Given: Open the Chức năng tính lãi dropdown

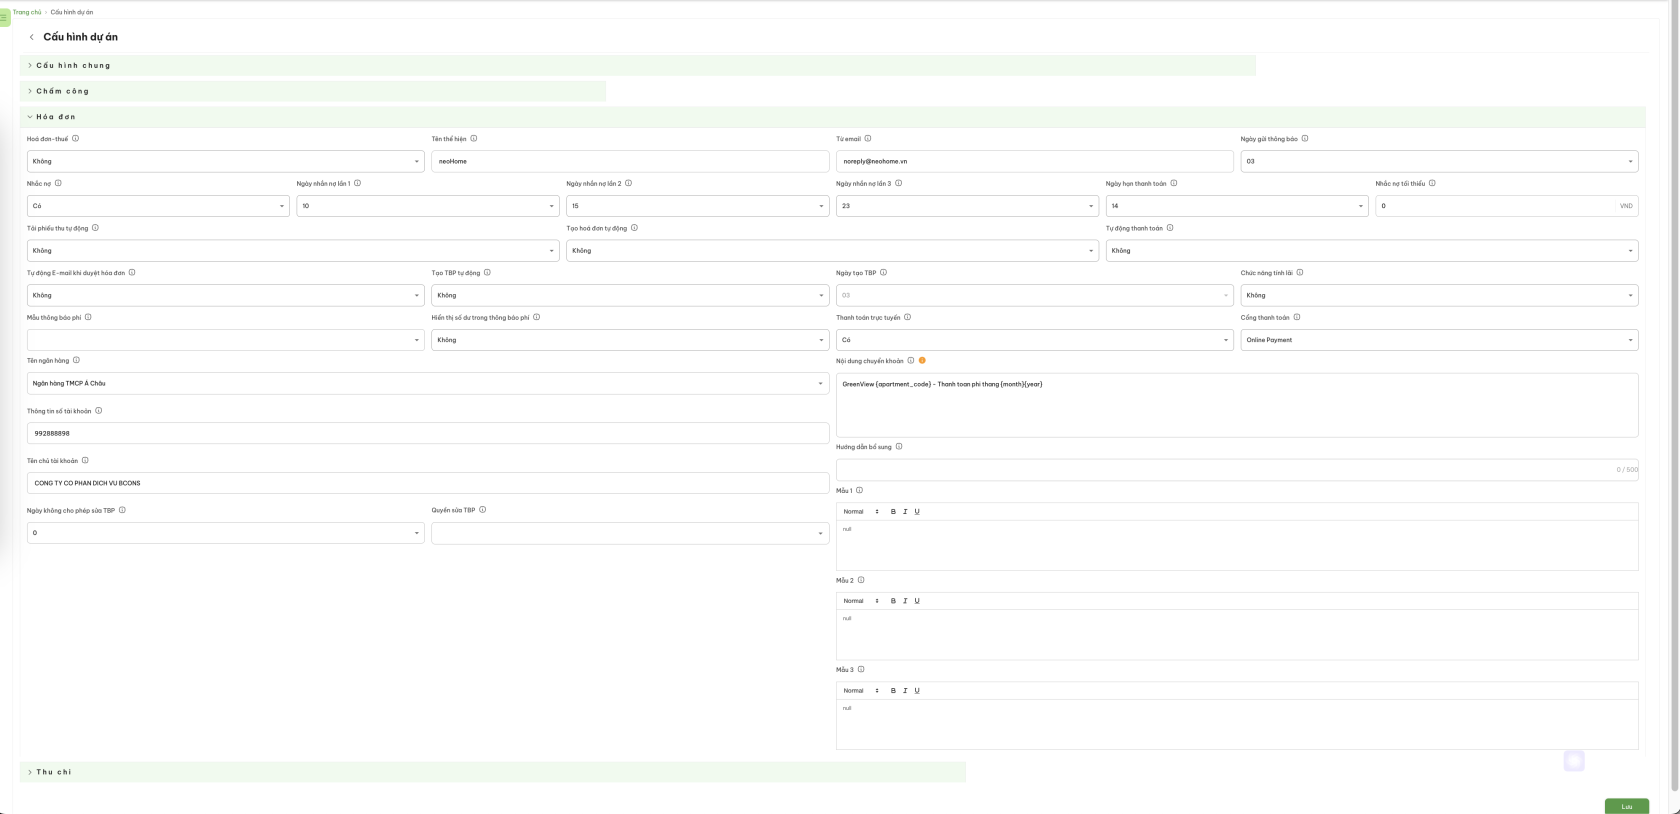Looking at the screenshot, I should click(1439, 295).
